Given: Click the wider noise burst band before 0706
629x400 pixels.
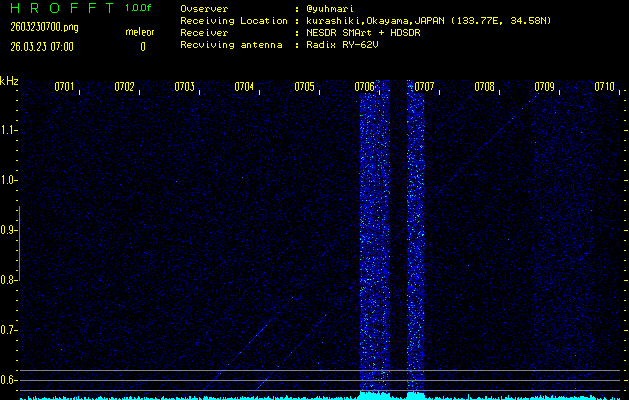Looking at the screenshot, I should (375, 237).
